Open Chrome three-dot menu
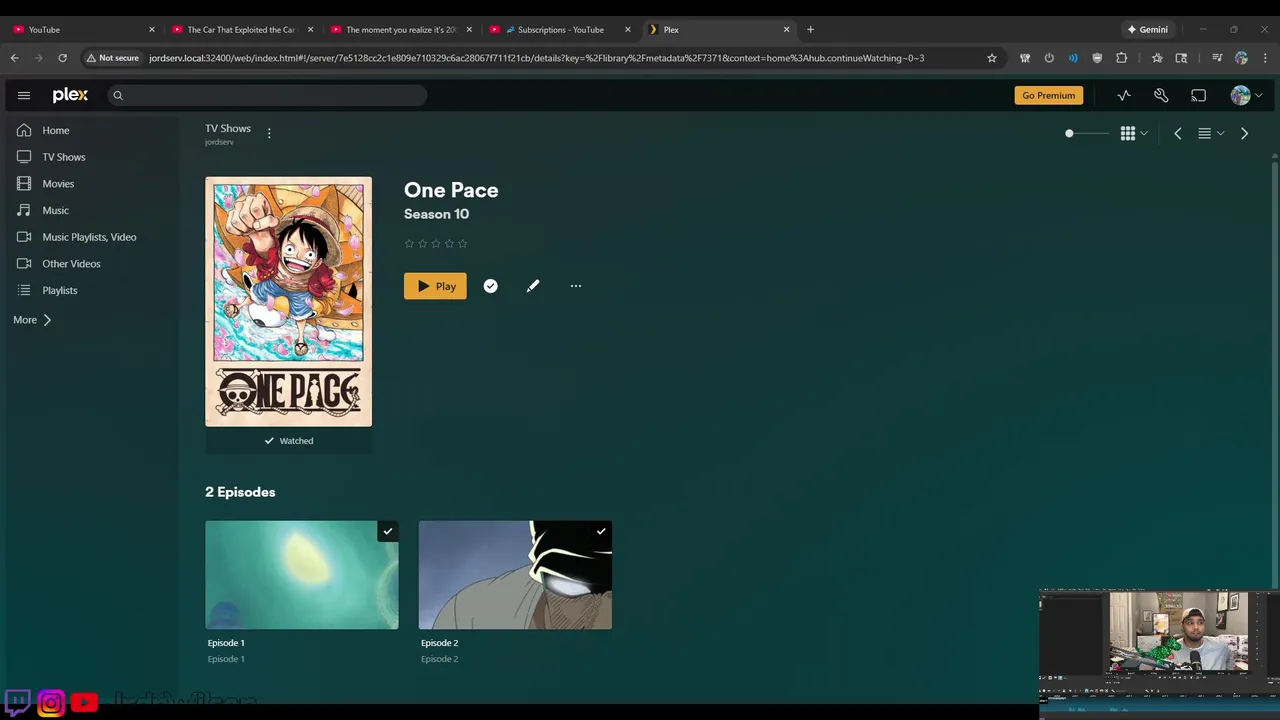The width and height of the screenshot is (1280, 720). (1265, 58)
